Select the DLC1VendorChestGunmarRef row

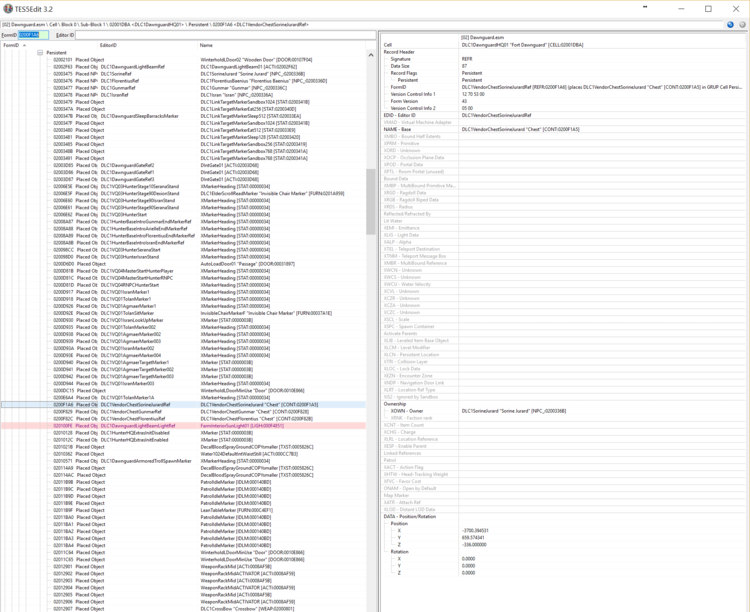tap(183, 412)
